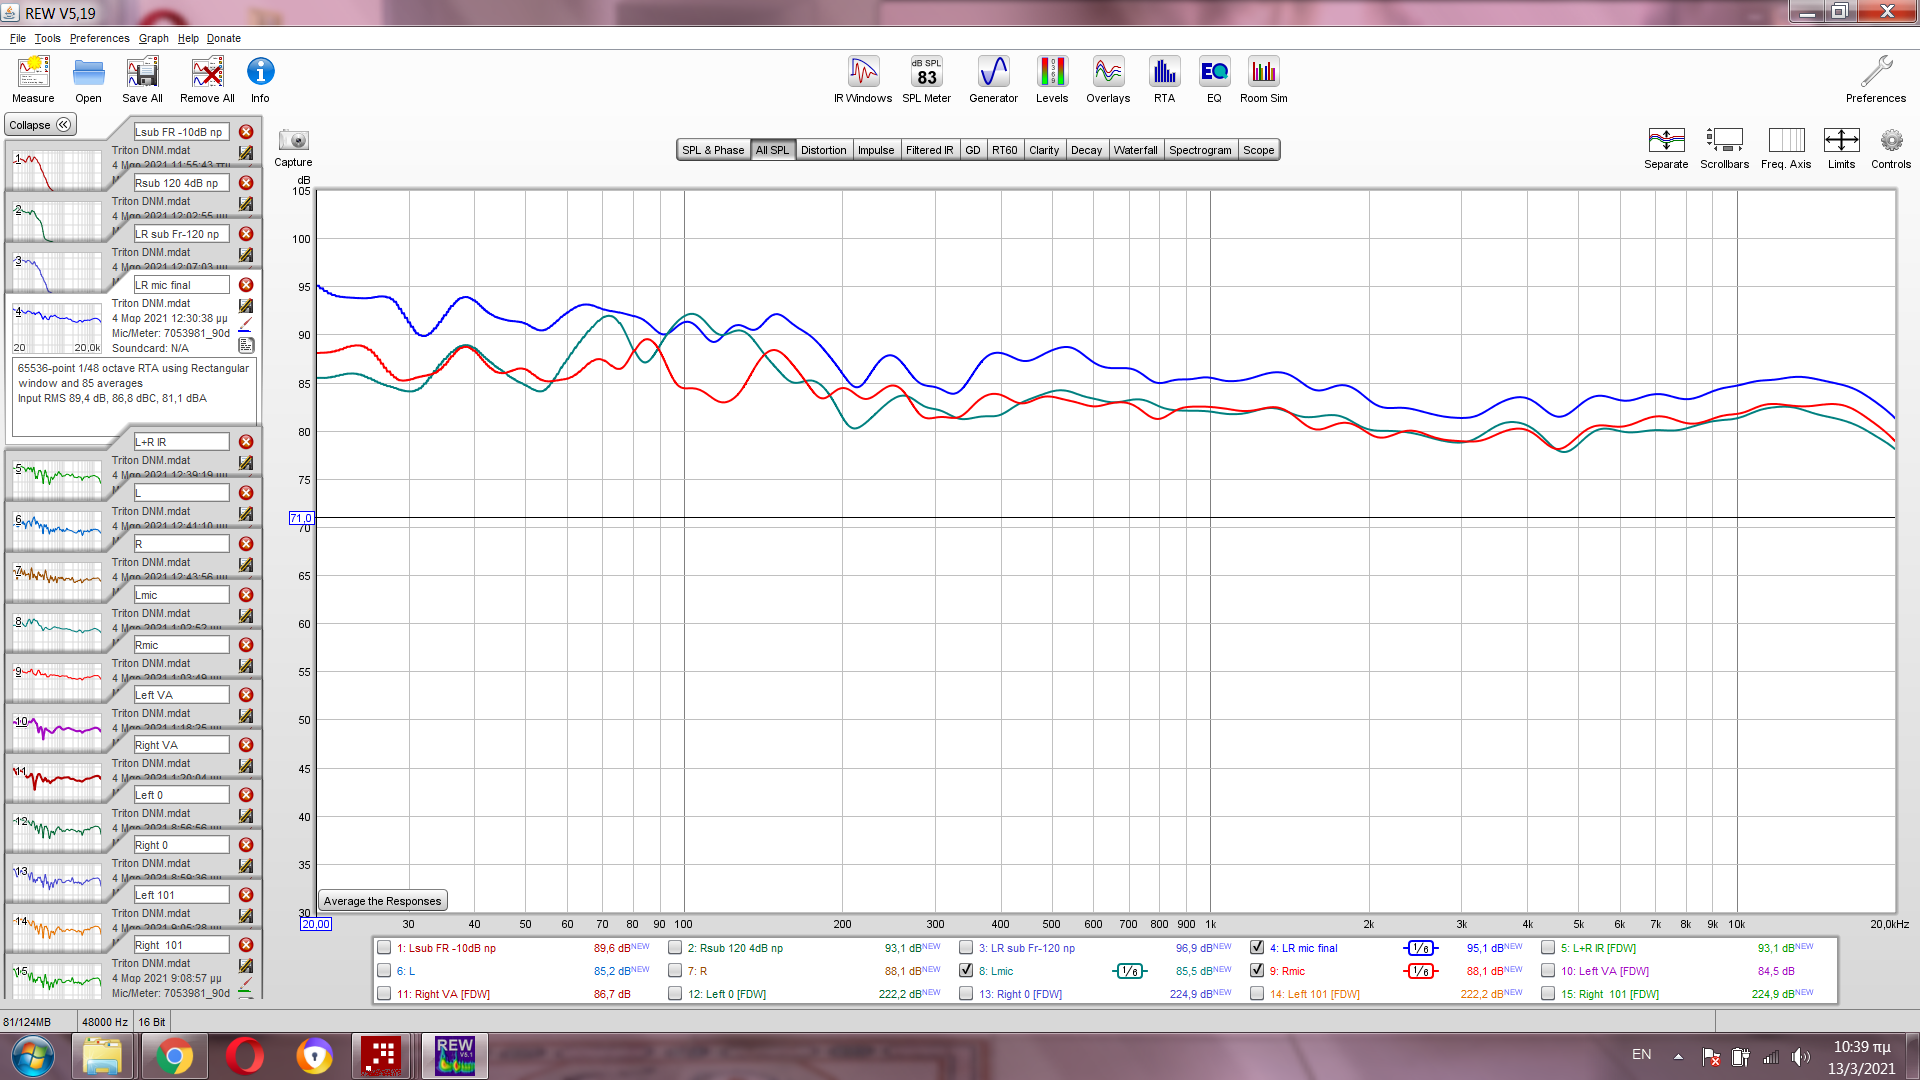
Task: Open smoothing selector for Rmic trace
Action: [x=1420, y=971]
